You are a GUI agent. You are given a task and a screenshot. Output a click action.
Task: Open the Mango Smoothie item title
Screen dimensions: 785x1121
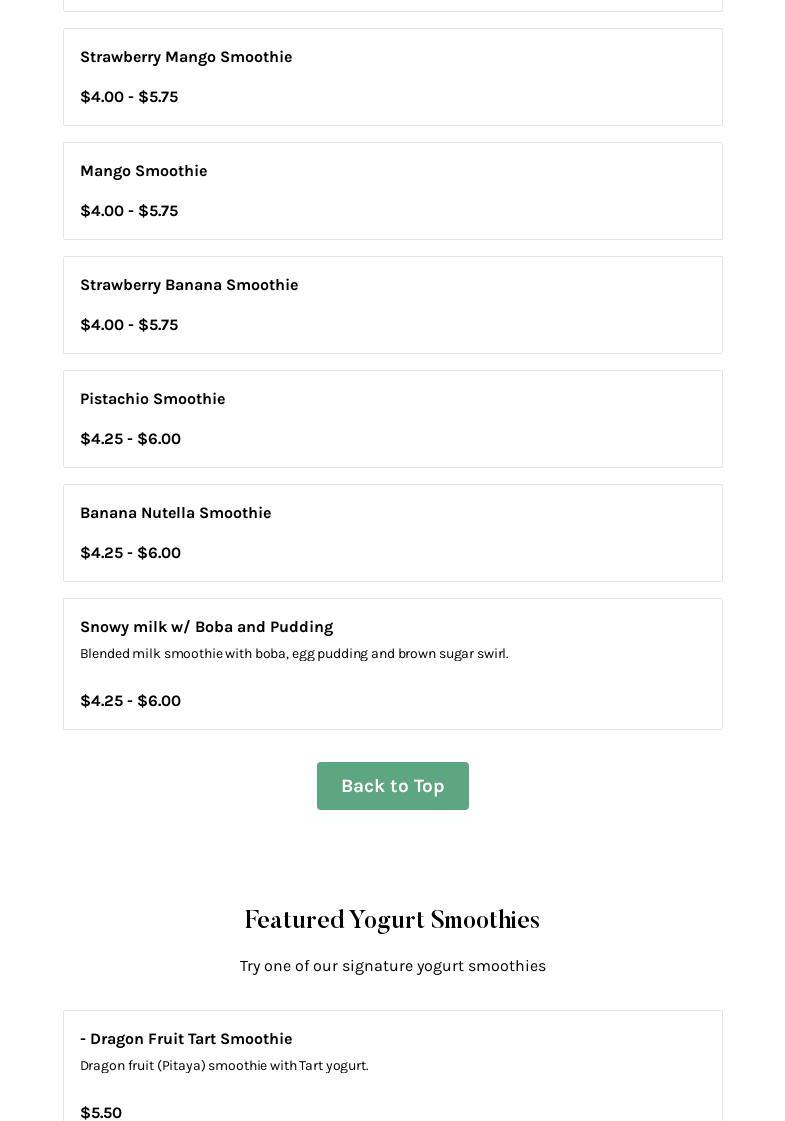[x=143, y=171]
